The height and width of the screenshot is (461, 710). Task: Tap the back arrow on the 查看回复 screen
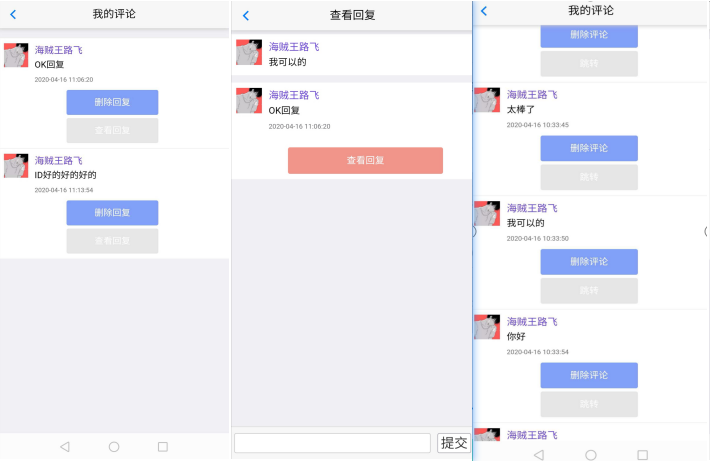[246, 16]
